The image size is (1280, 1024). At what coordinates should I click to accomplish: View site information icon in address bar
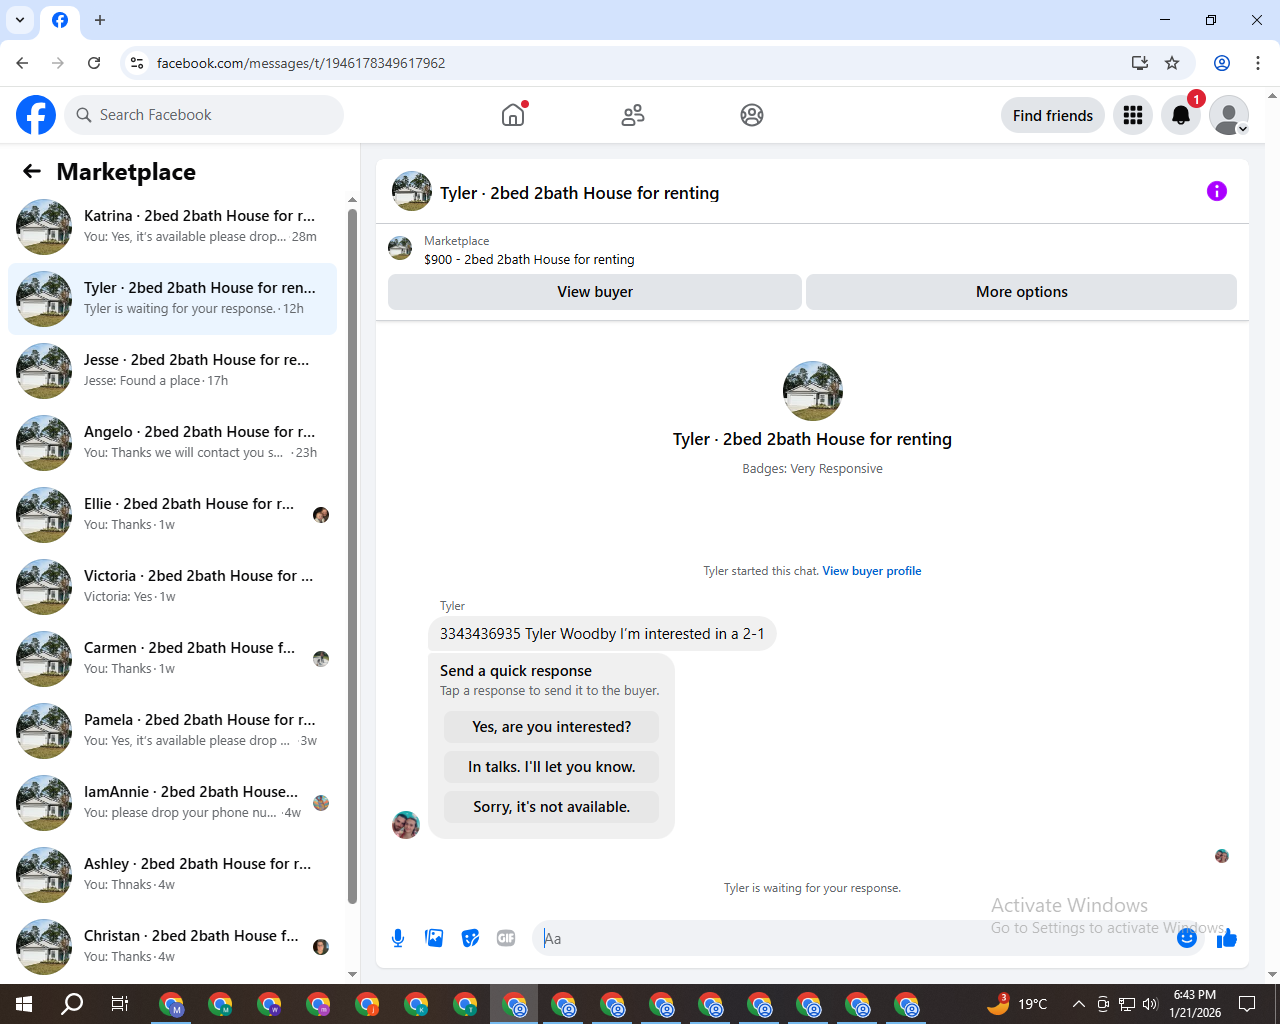tap(137, 63)
